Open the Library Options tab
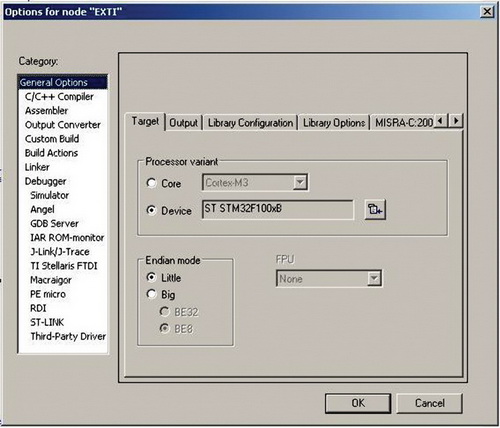 tap(334, 123)
